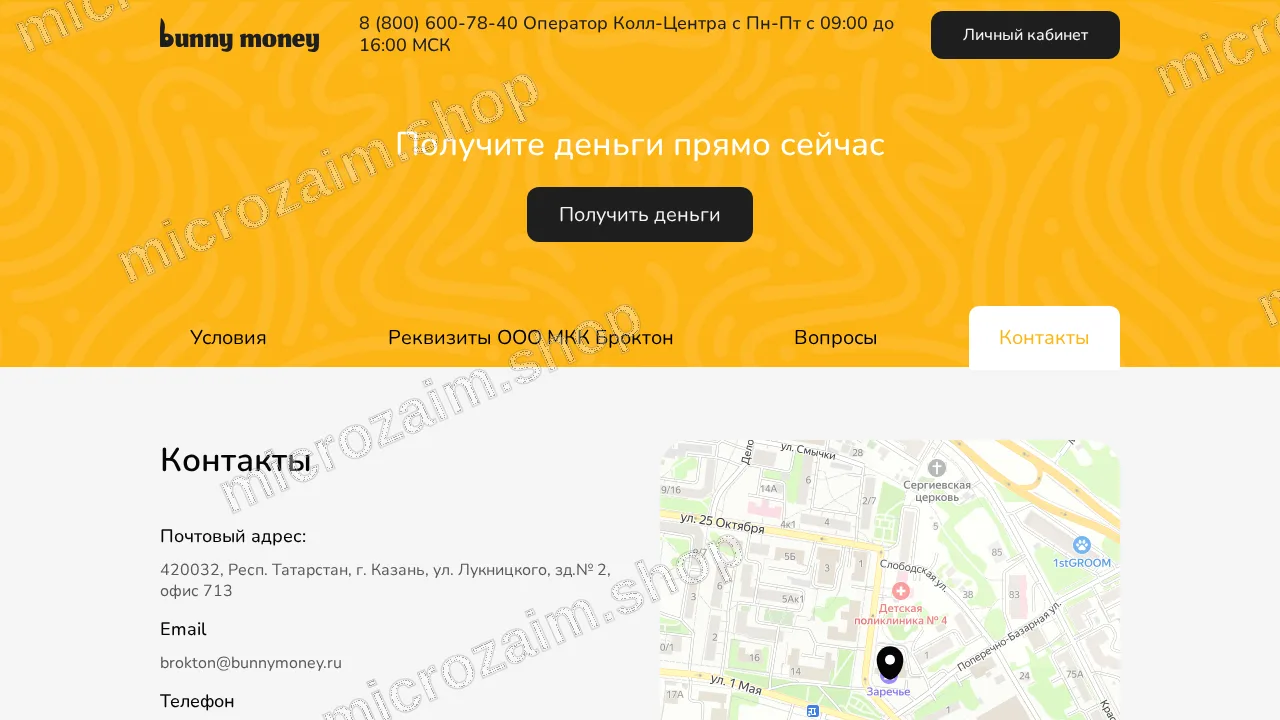Click the black location pin on the map
The image size is (1280, 720).
tap(890, 663)
